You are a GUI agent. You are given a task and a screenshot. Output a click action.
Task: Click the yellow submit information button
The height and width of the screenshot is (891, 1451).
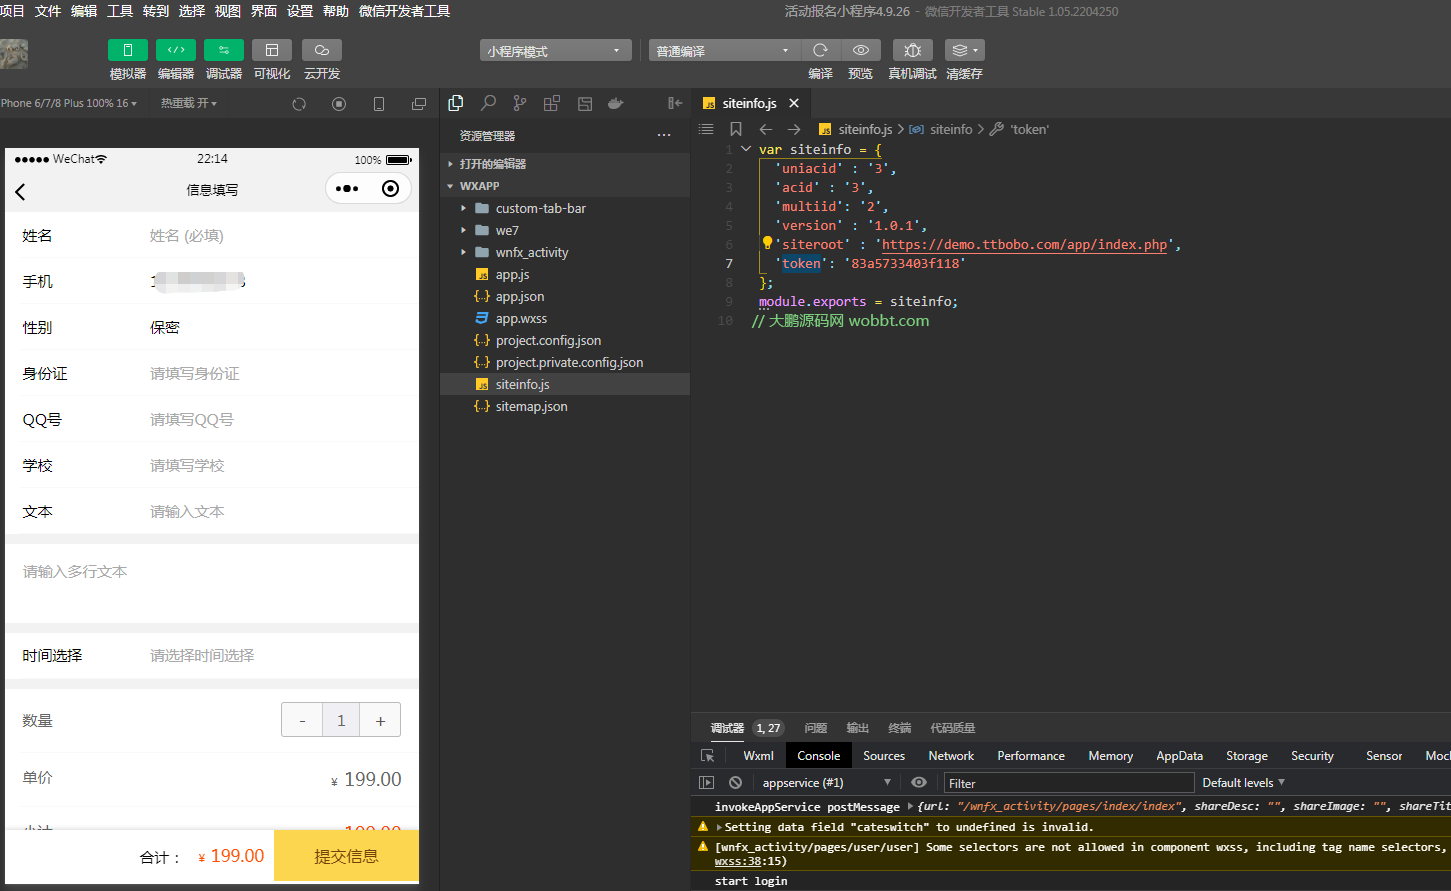(x=346, y=856)
